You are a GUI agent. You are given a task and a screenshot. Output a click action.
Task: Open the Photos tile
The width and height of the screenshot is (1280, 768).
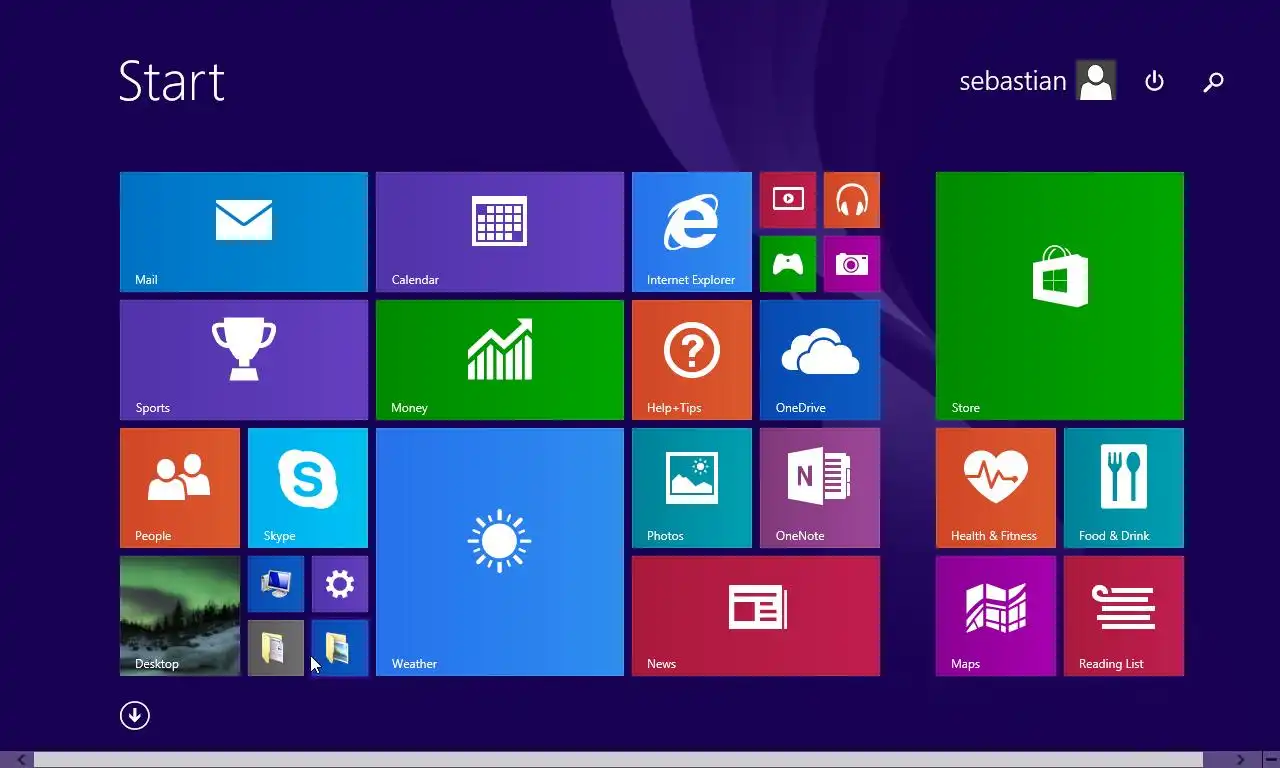(692, 488)
